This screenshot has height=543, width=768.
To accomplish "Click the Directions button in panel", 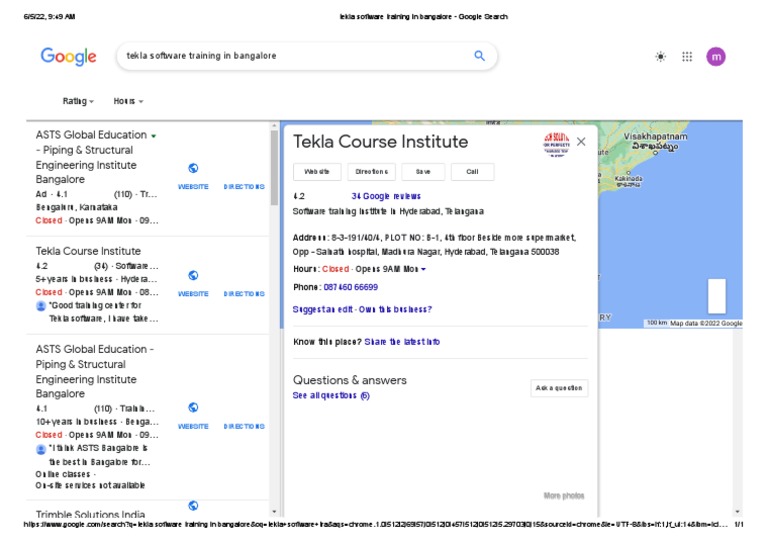I will (x=371, y=172).
